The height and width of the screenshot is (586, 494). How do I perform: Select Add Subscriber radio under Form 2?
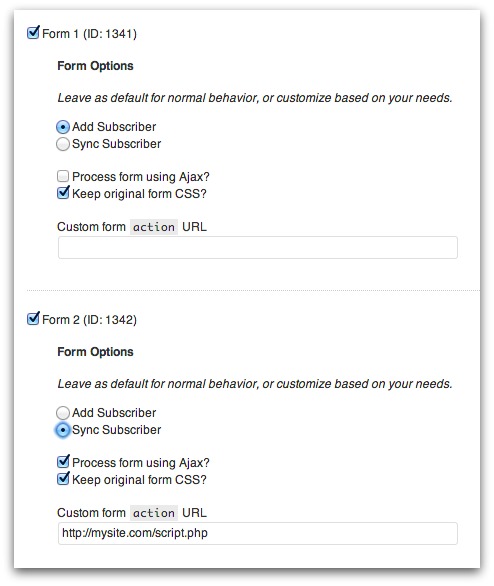63,413
